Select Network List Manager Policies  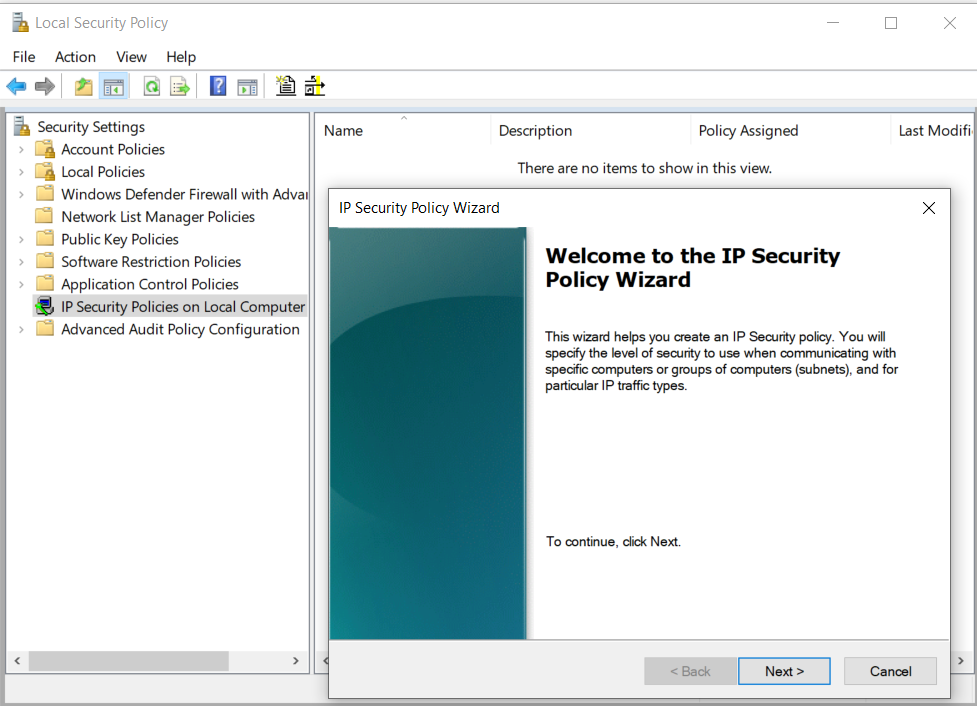pyautogui.click(x=158, y=216)
